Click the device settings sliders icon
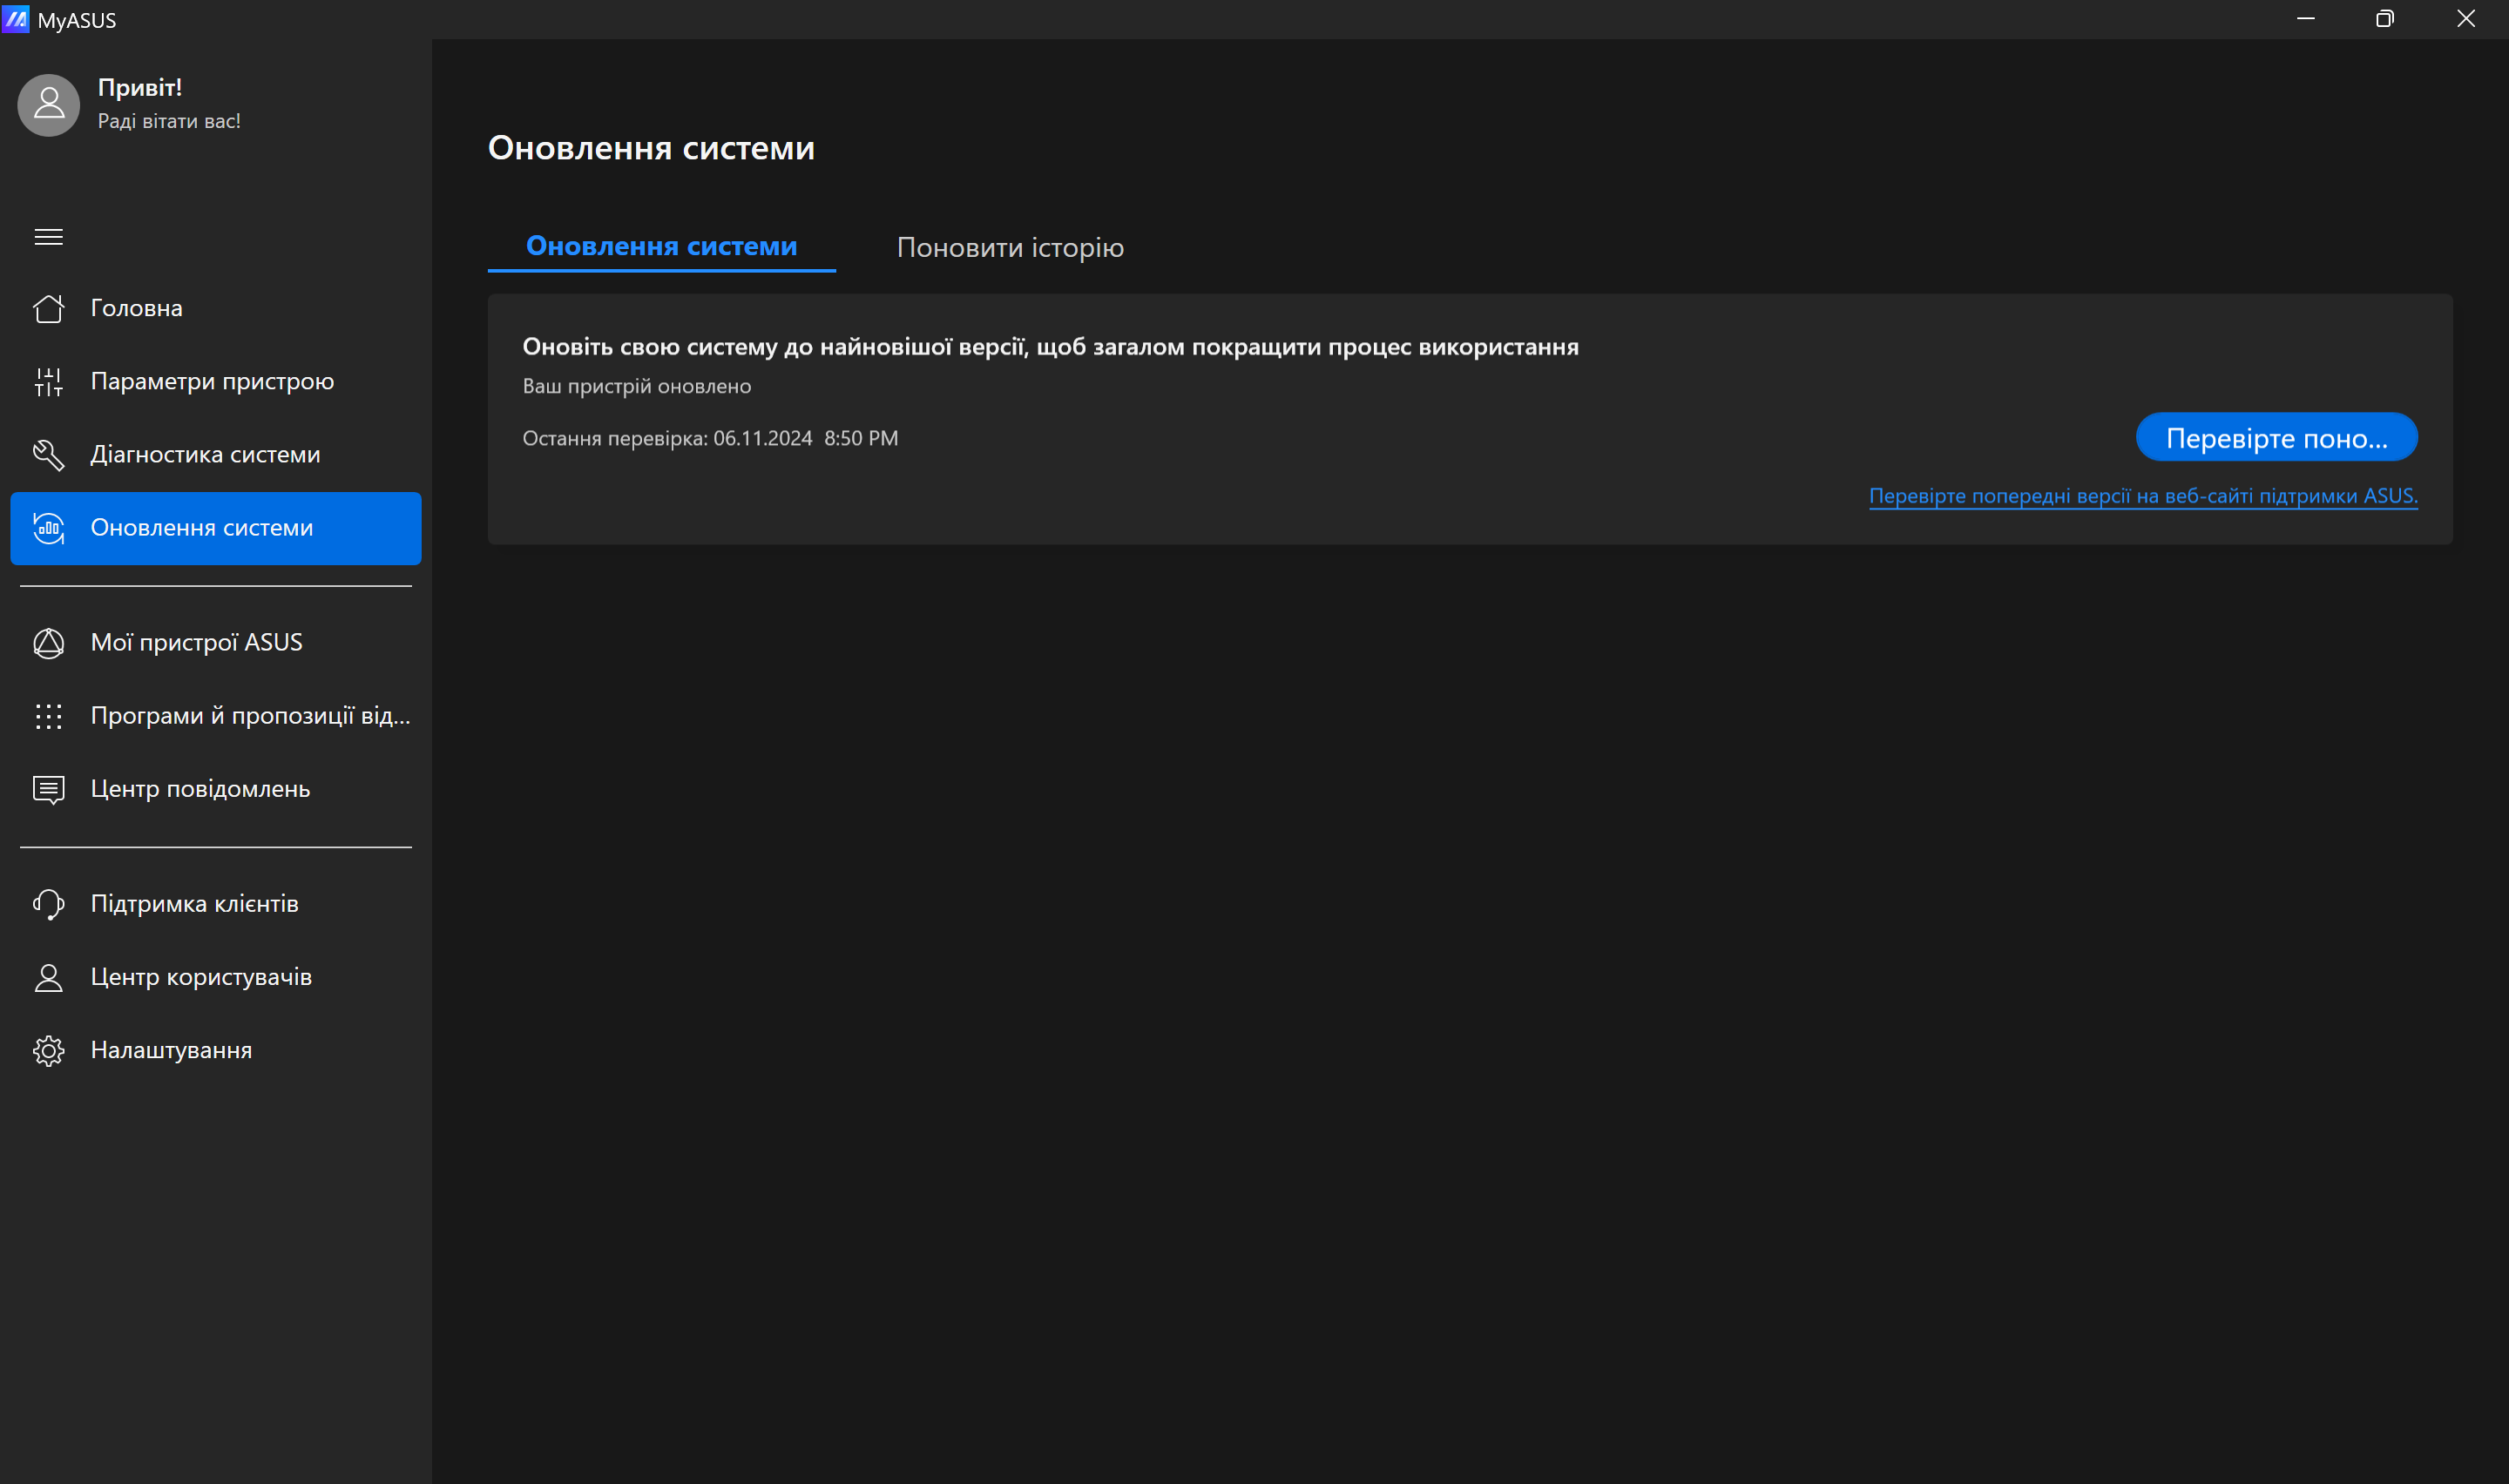Viewport: 2509px width, 1484px height. coord(48,381)
